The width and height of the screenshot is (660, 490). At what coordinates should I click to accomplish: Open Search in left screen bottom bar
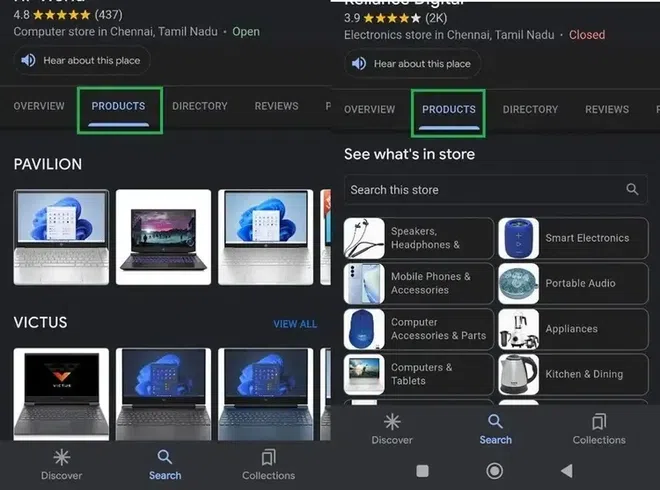click(165, 464)
